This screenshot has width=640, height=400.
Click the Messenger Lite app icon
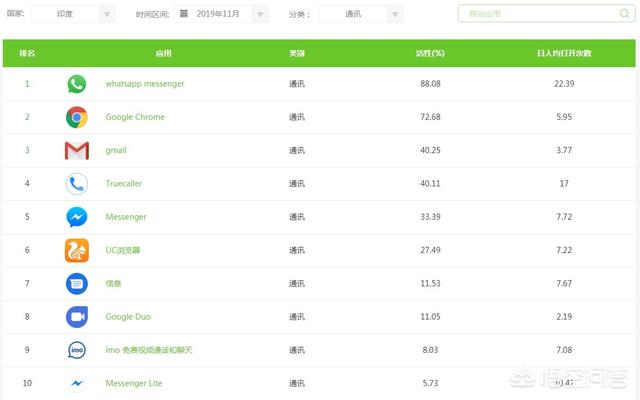pos(77,383)
